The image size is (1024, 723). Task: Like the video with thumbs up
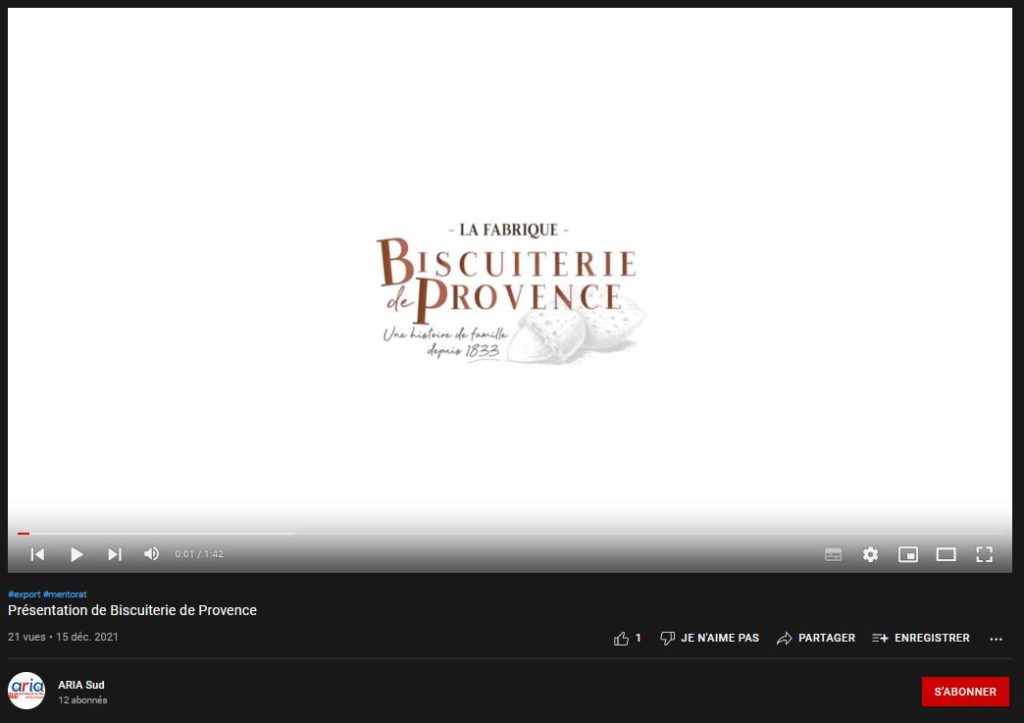(x=627, y=638)
